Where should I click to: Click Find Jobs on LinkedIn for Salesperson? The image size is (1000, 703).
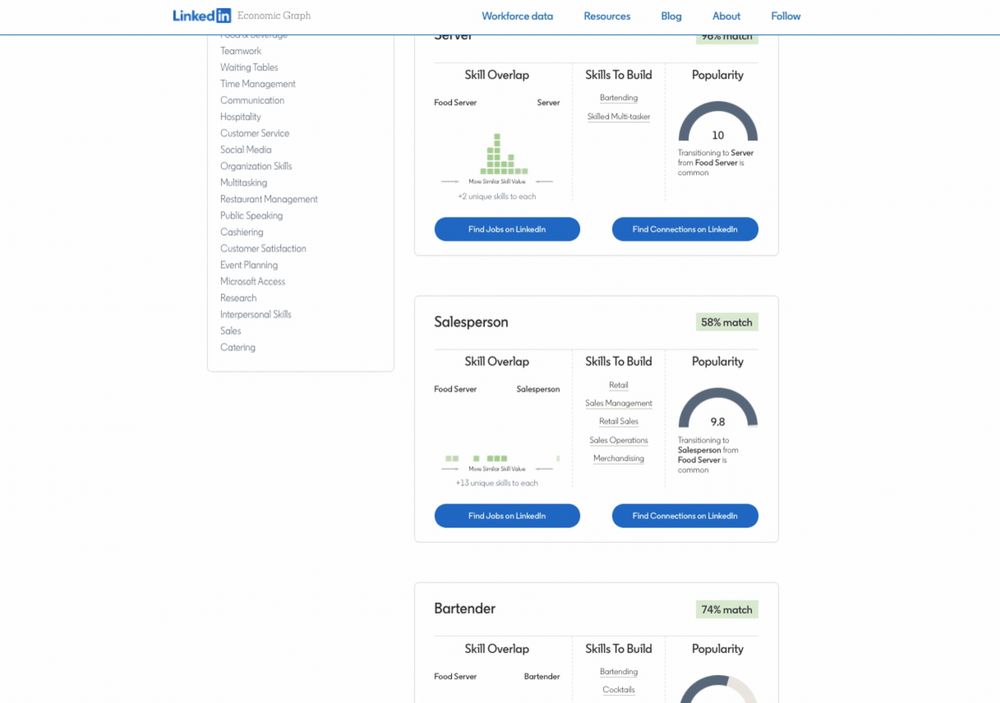click(x=507, y=515)
